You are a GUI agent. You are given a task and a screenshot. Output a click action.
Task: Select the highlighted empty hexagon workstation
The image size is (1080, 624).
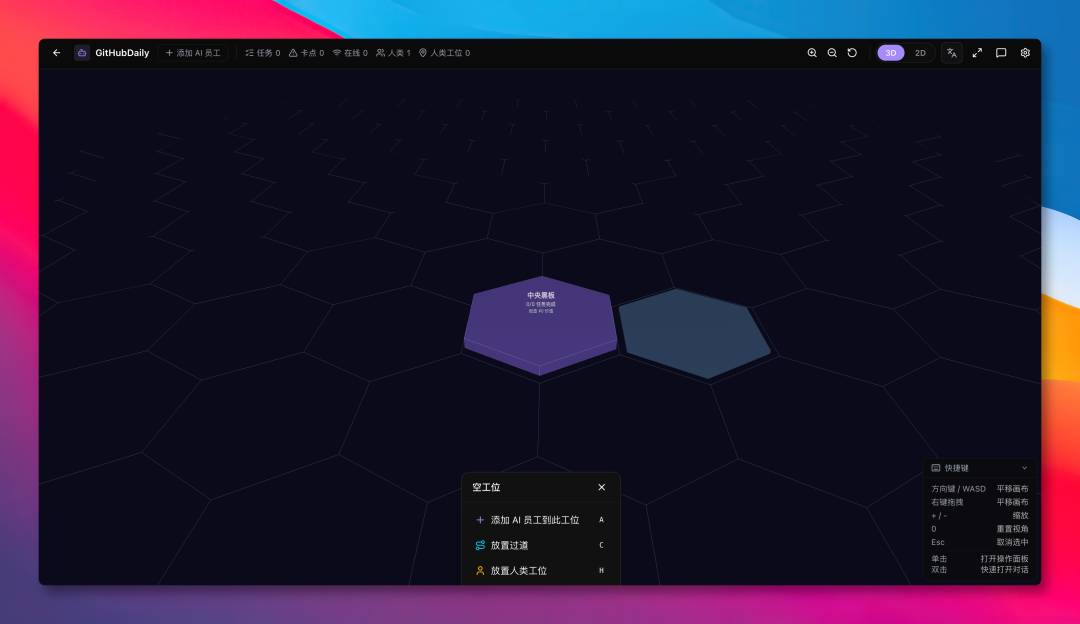point(694,333)
